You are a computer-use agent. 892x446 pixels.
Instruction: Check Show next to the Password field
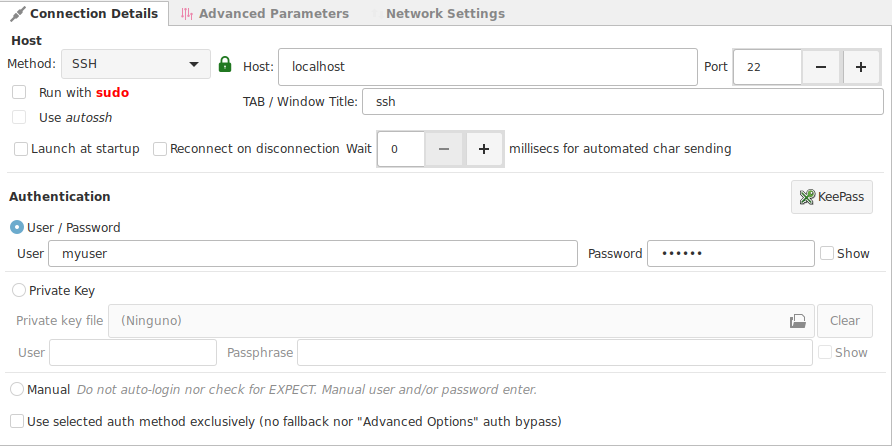(827, 253)
